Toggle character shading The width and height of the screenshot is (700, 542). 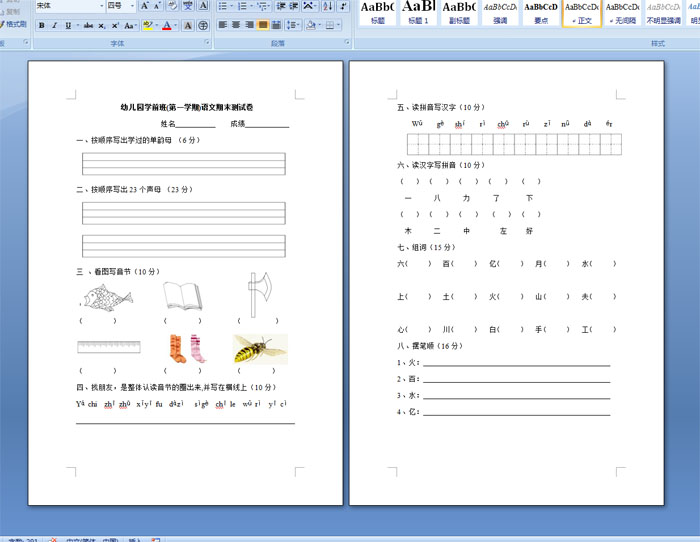tap(188, 25)
